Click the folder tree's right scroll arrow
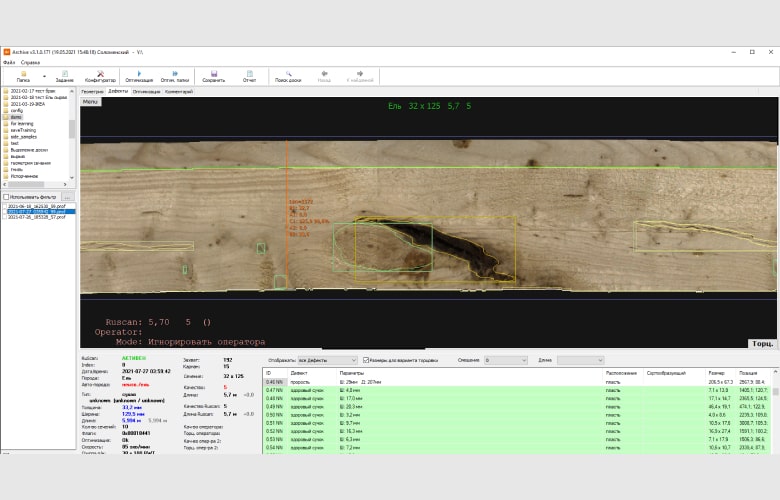The width and height of the screenshot is (780, 500). tap(65, 184)
